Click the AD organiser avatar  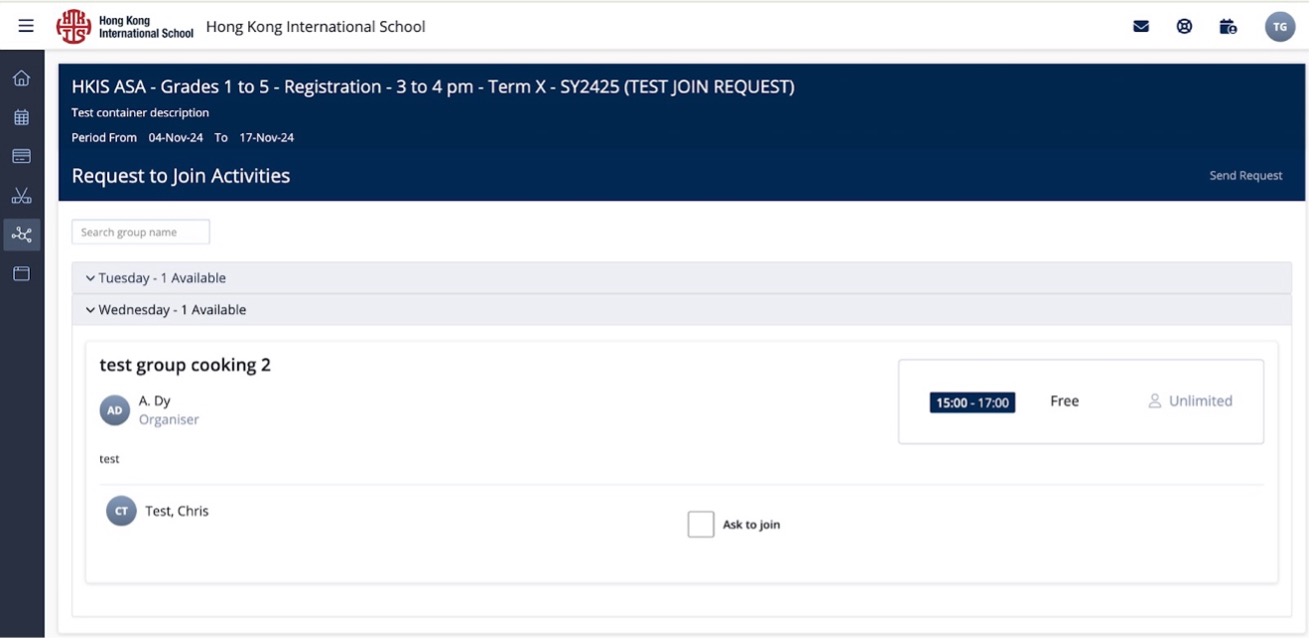pyautogui.click(x=115, y=410)
